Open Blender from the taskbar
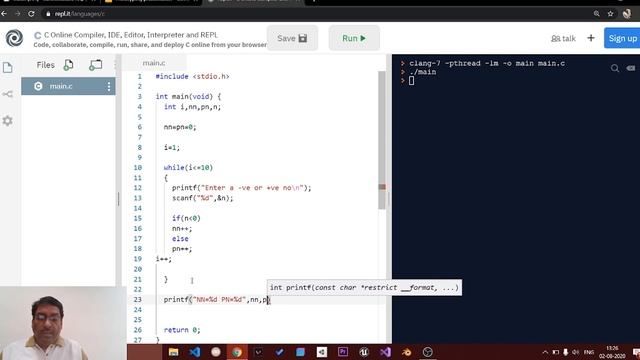The height and width of the screenshot is (360, 640). (x=407, y=352)
